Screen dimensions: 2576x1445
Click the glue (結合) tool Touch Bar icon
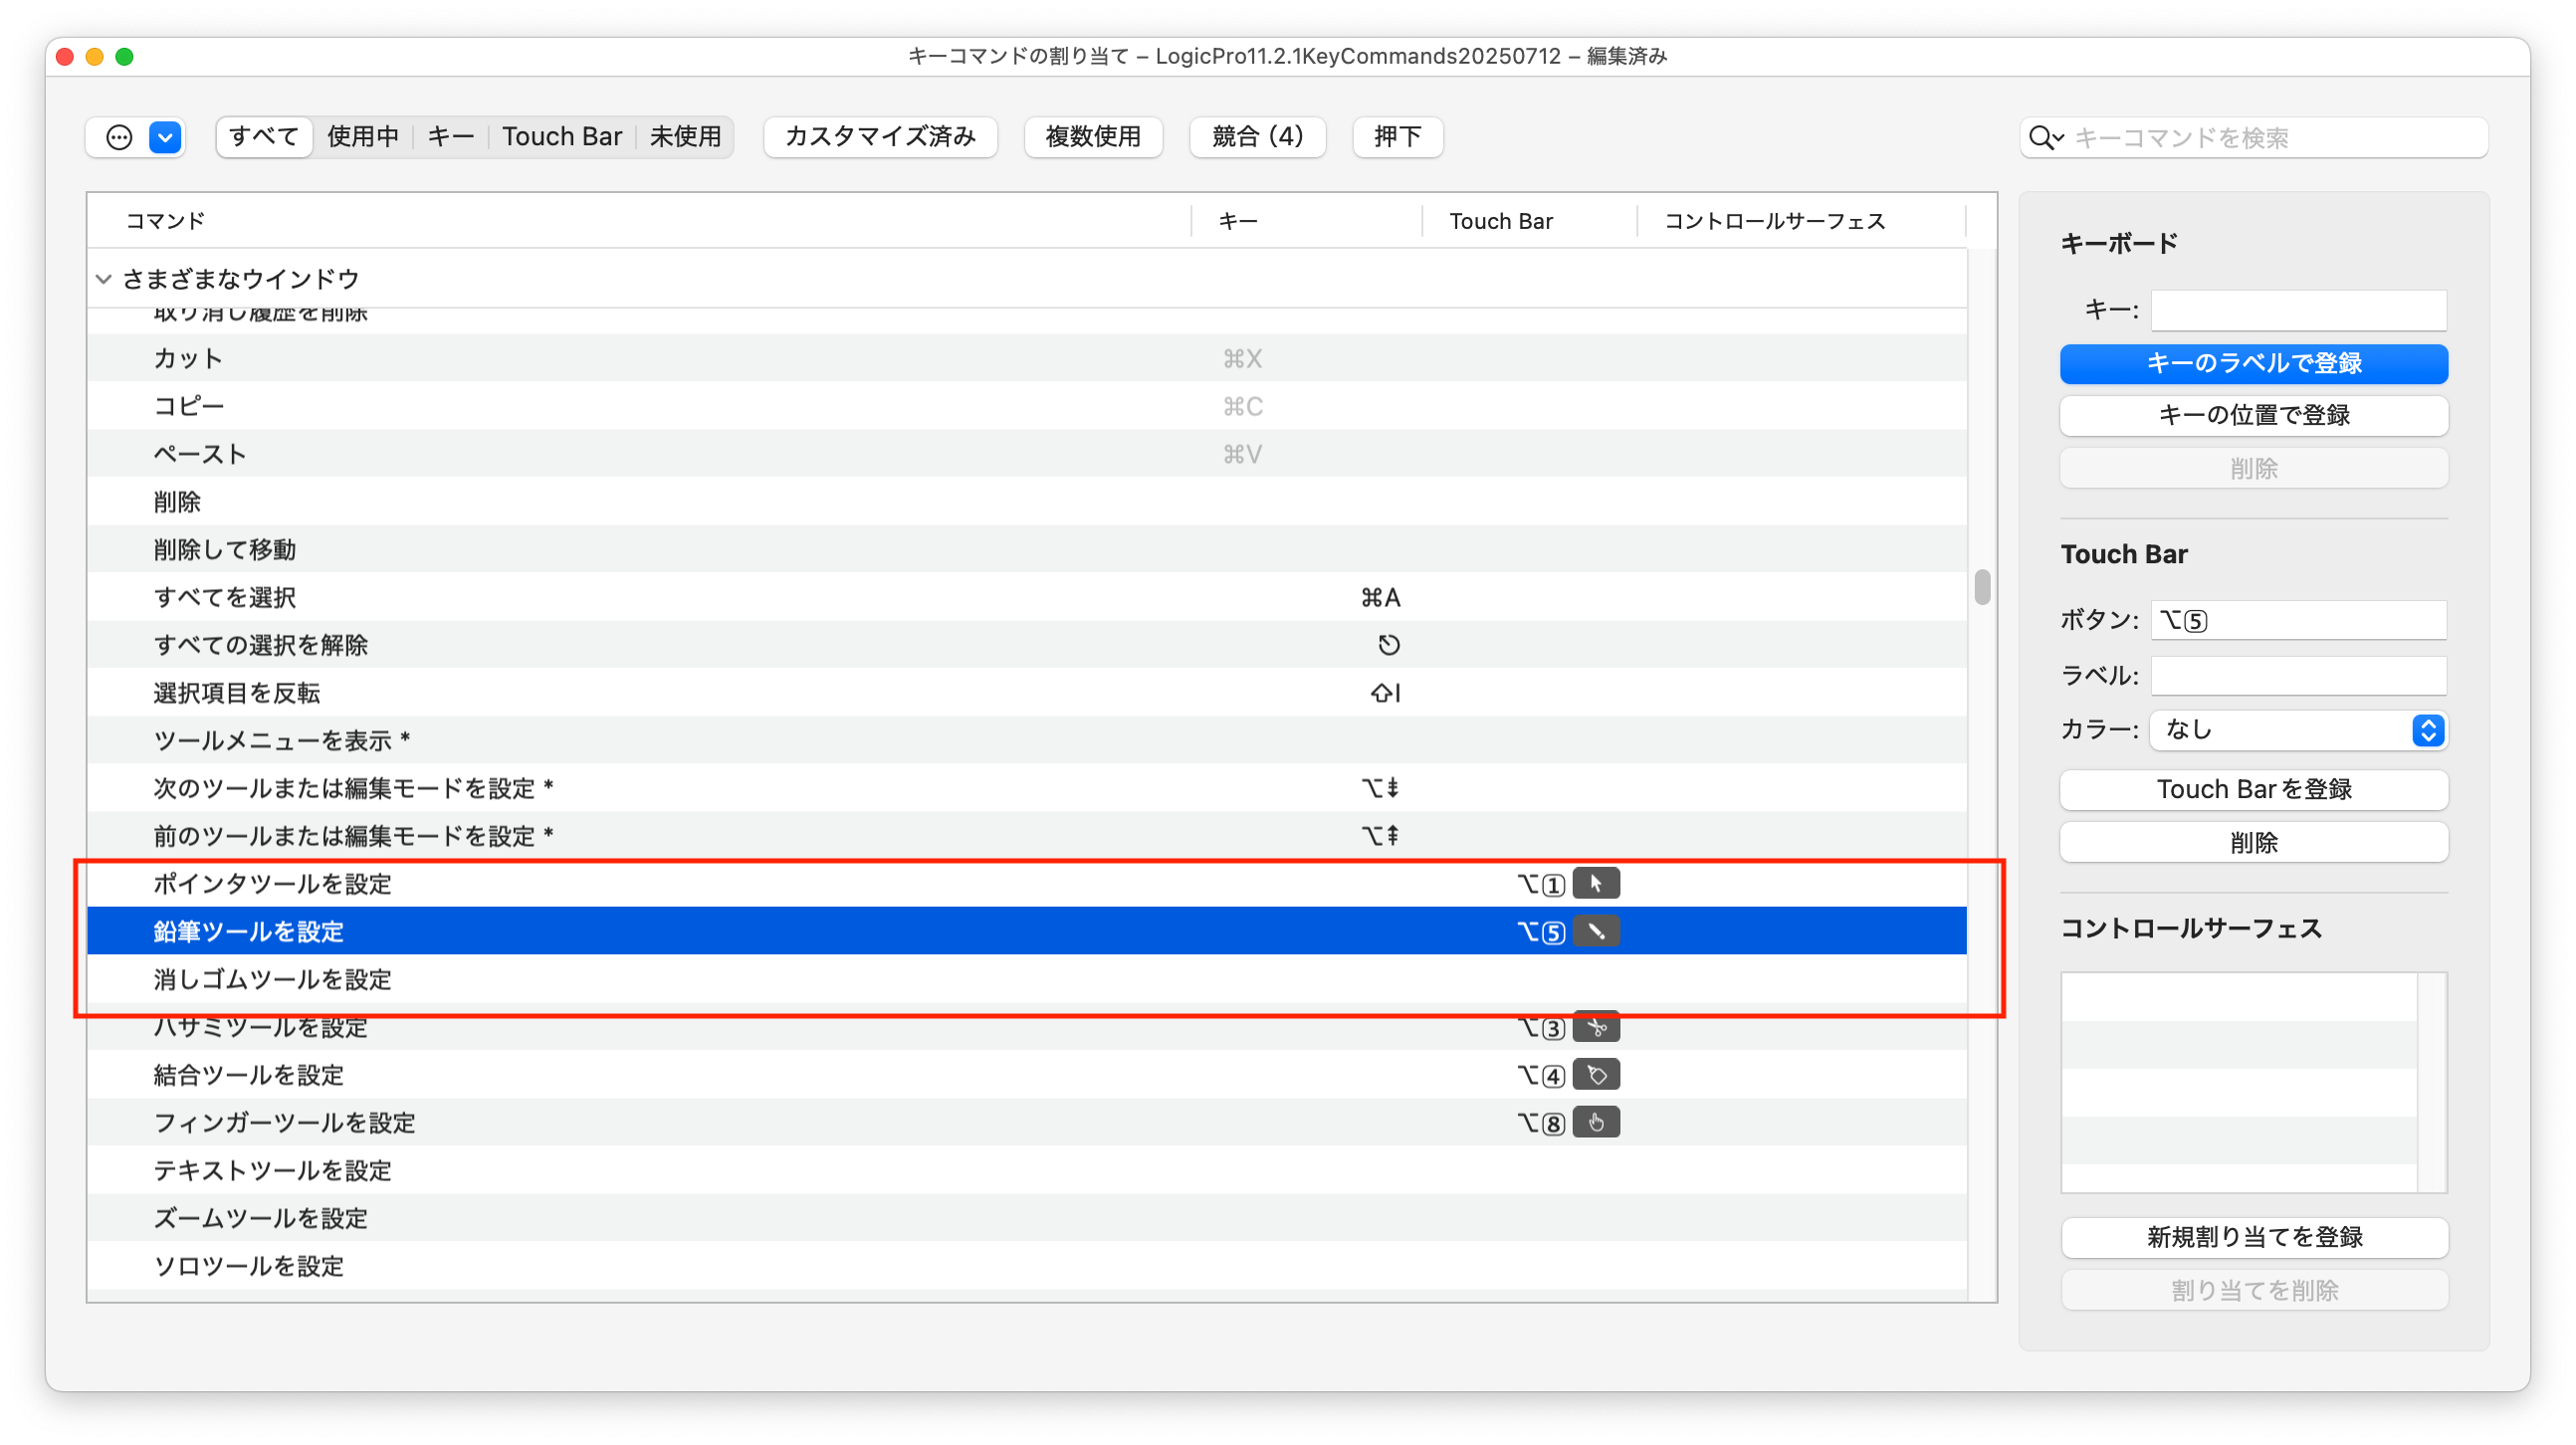click(1596, 1075)
